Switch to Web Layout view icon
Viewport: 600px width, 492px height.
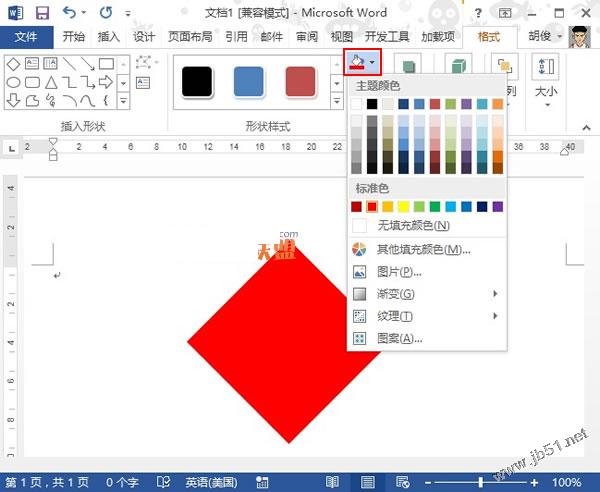coord(403,482)
